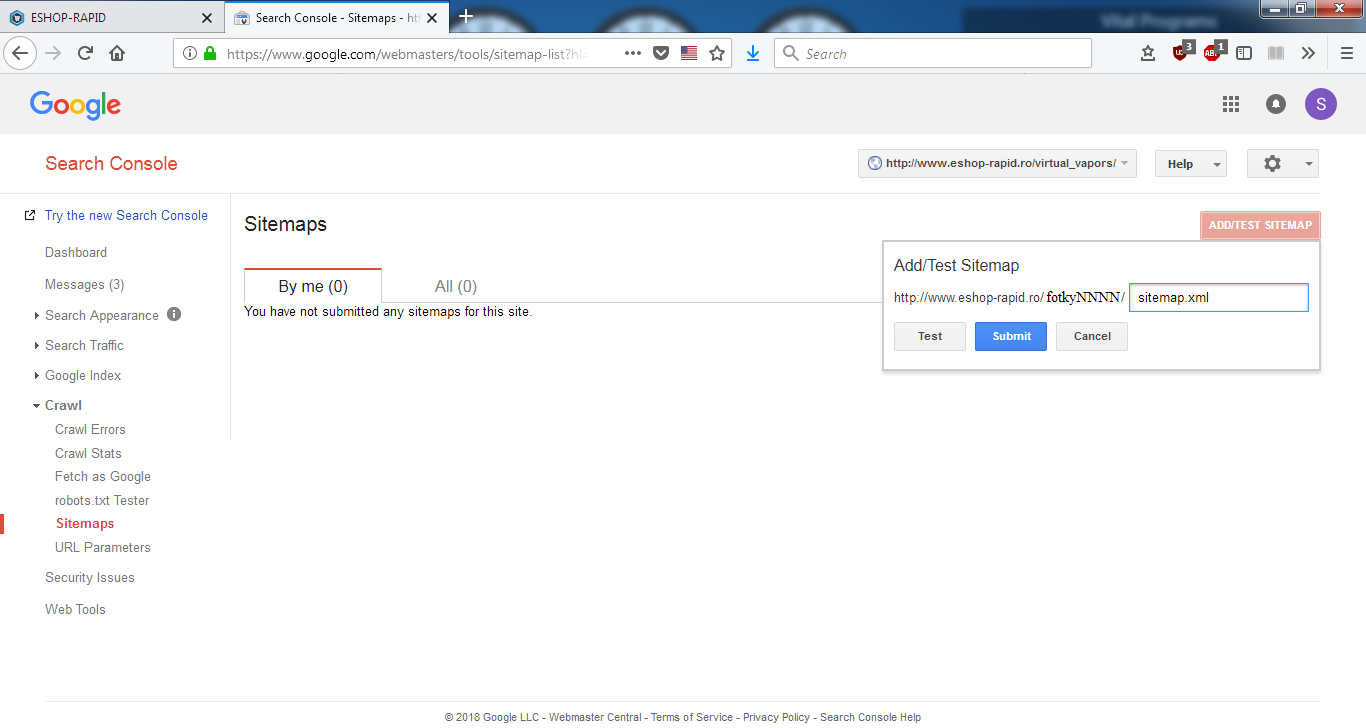Open the Help dropdown button
This screenshot has width=1366, height=728.
1190,164
